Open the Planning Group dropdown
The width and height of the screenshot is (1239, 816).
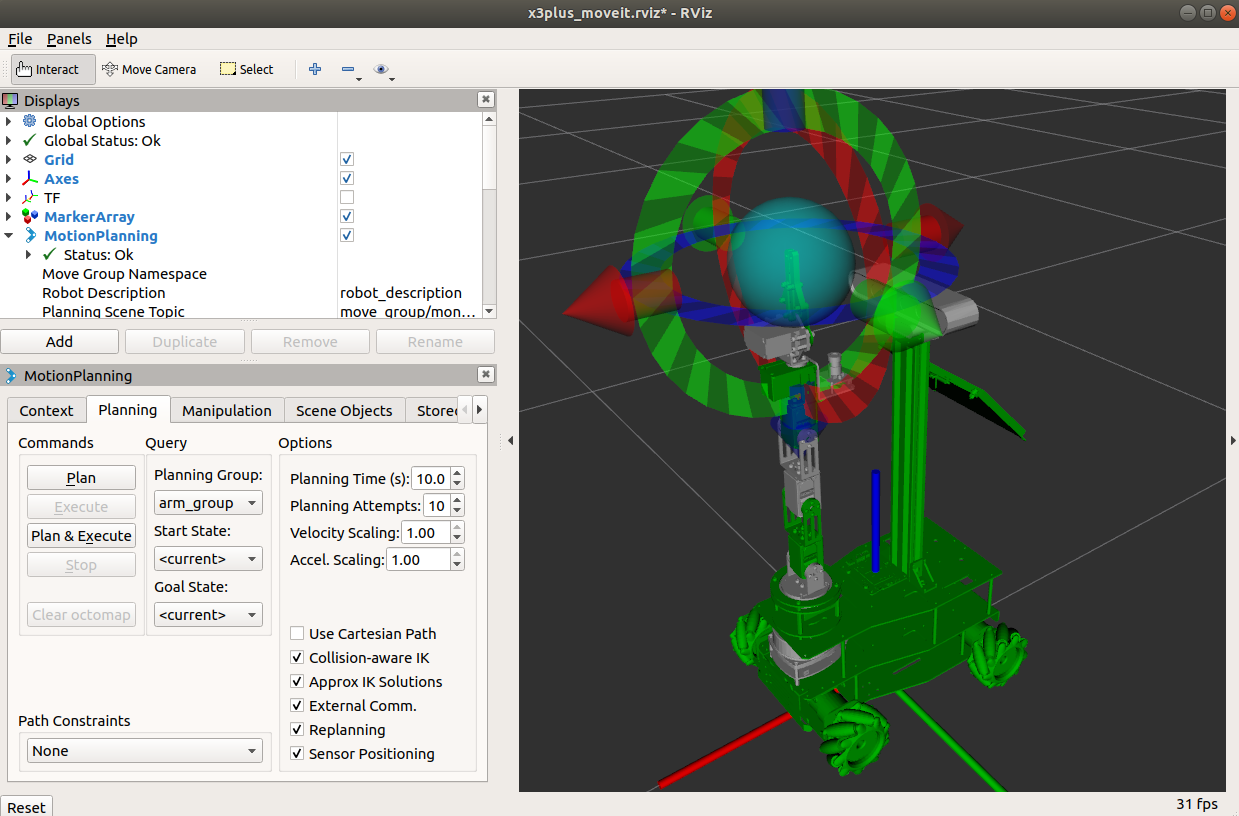[208, 503]
